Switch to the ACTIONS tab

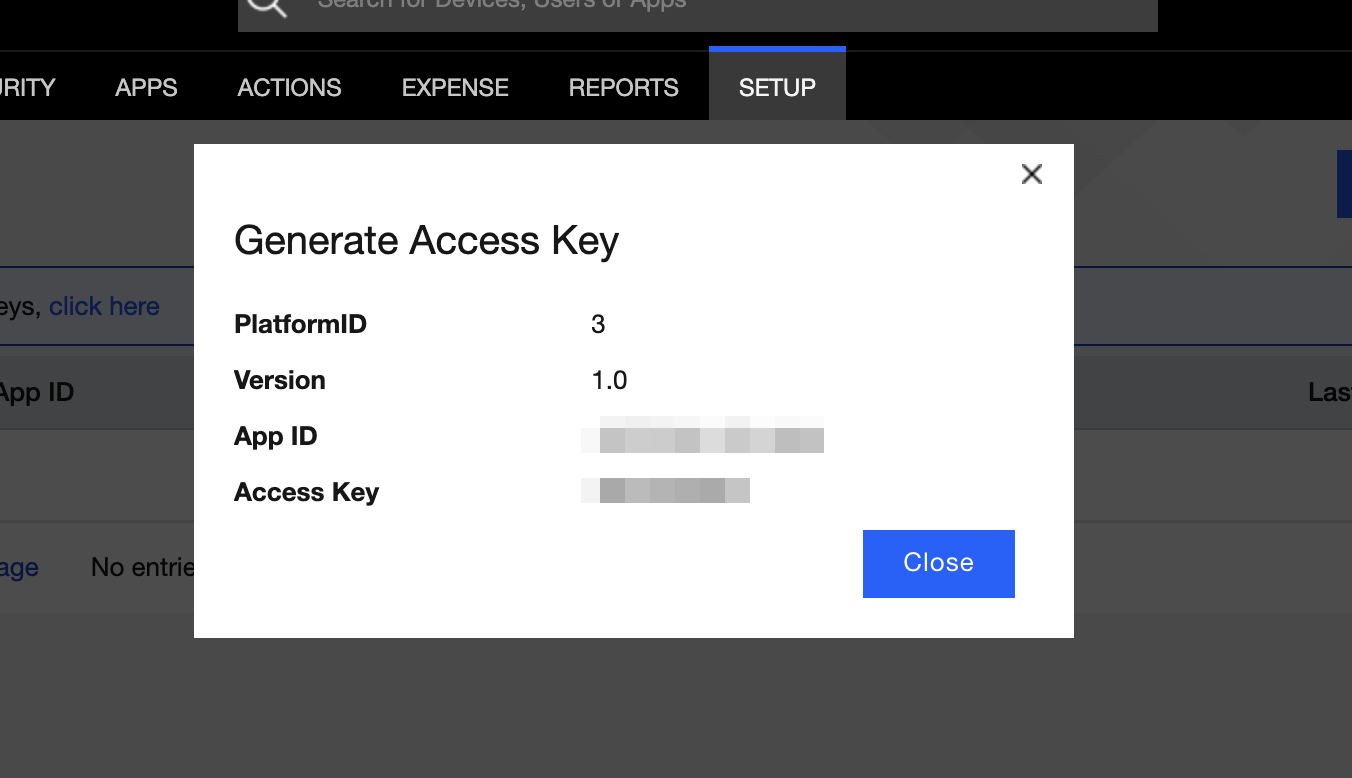(x=289, y=88)
